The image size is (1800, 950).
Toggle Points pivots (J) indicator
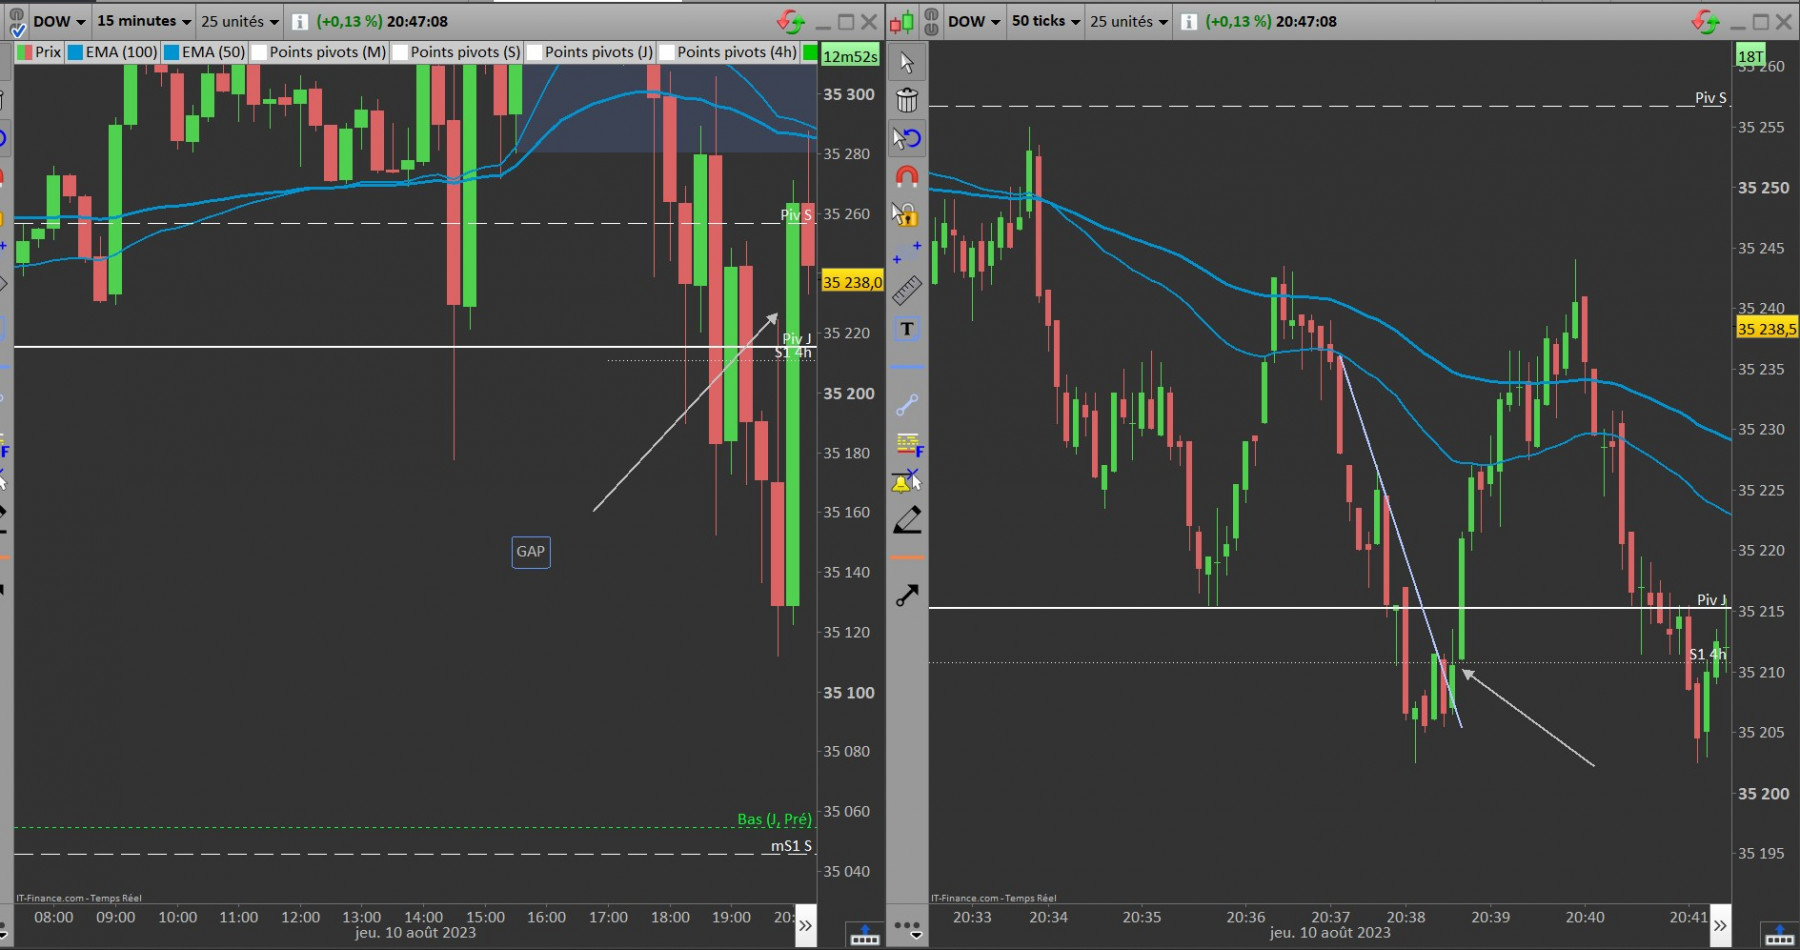click(x=591, y=52)
